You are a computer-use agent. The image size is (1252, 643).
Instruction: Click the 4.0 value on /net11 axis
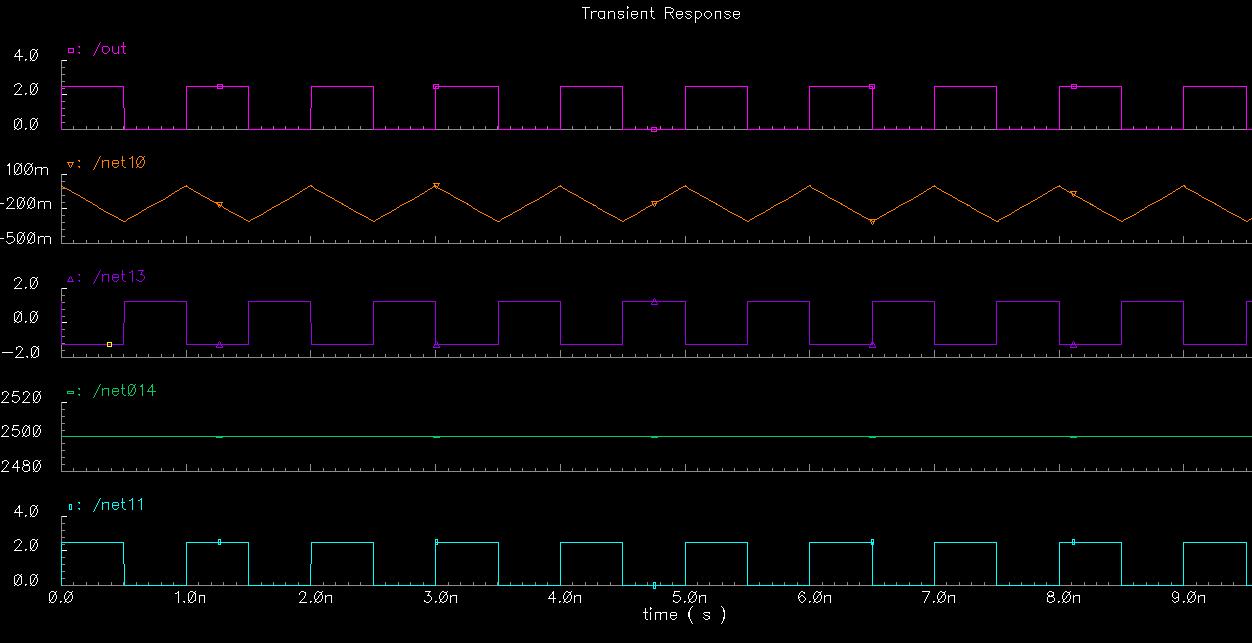[x=27, y=511]
